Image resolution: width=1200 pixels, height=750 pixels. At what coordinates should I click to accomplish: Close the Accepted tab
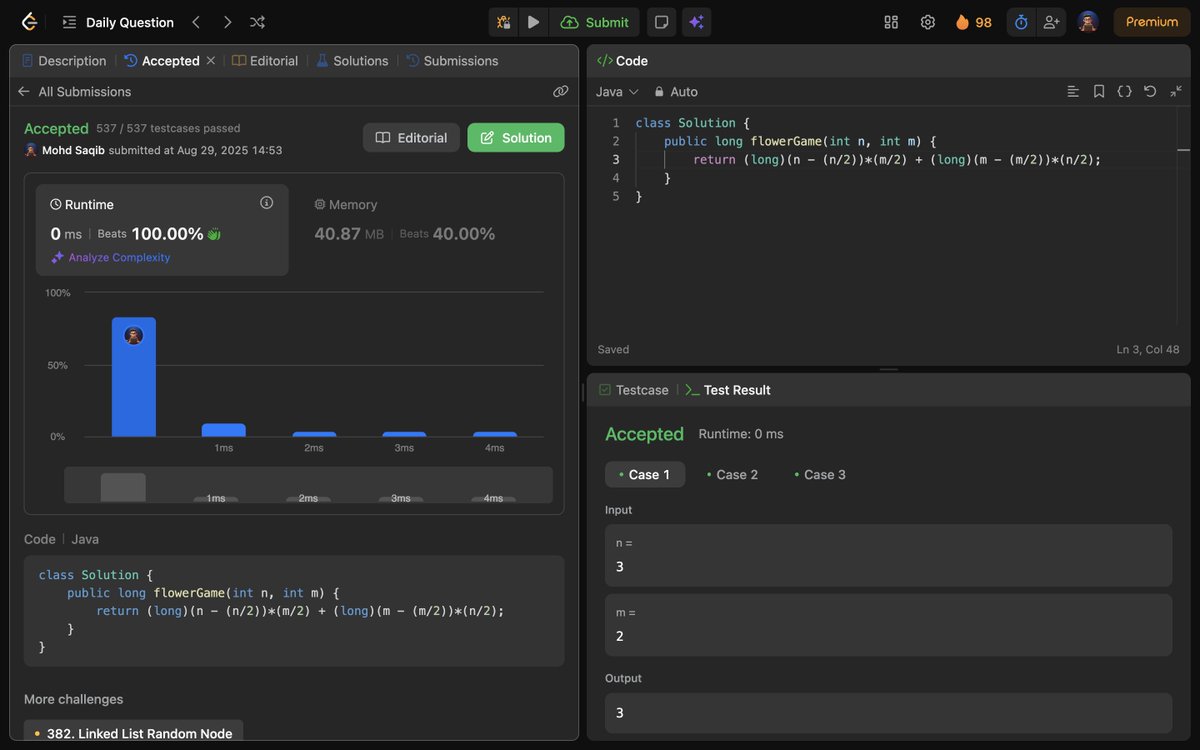[x=211, y=61]
